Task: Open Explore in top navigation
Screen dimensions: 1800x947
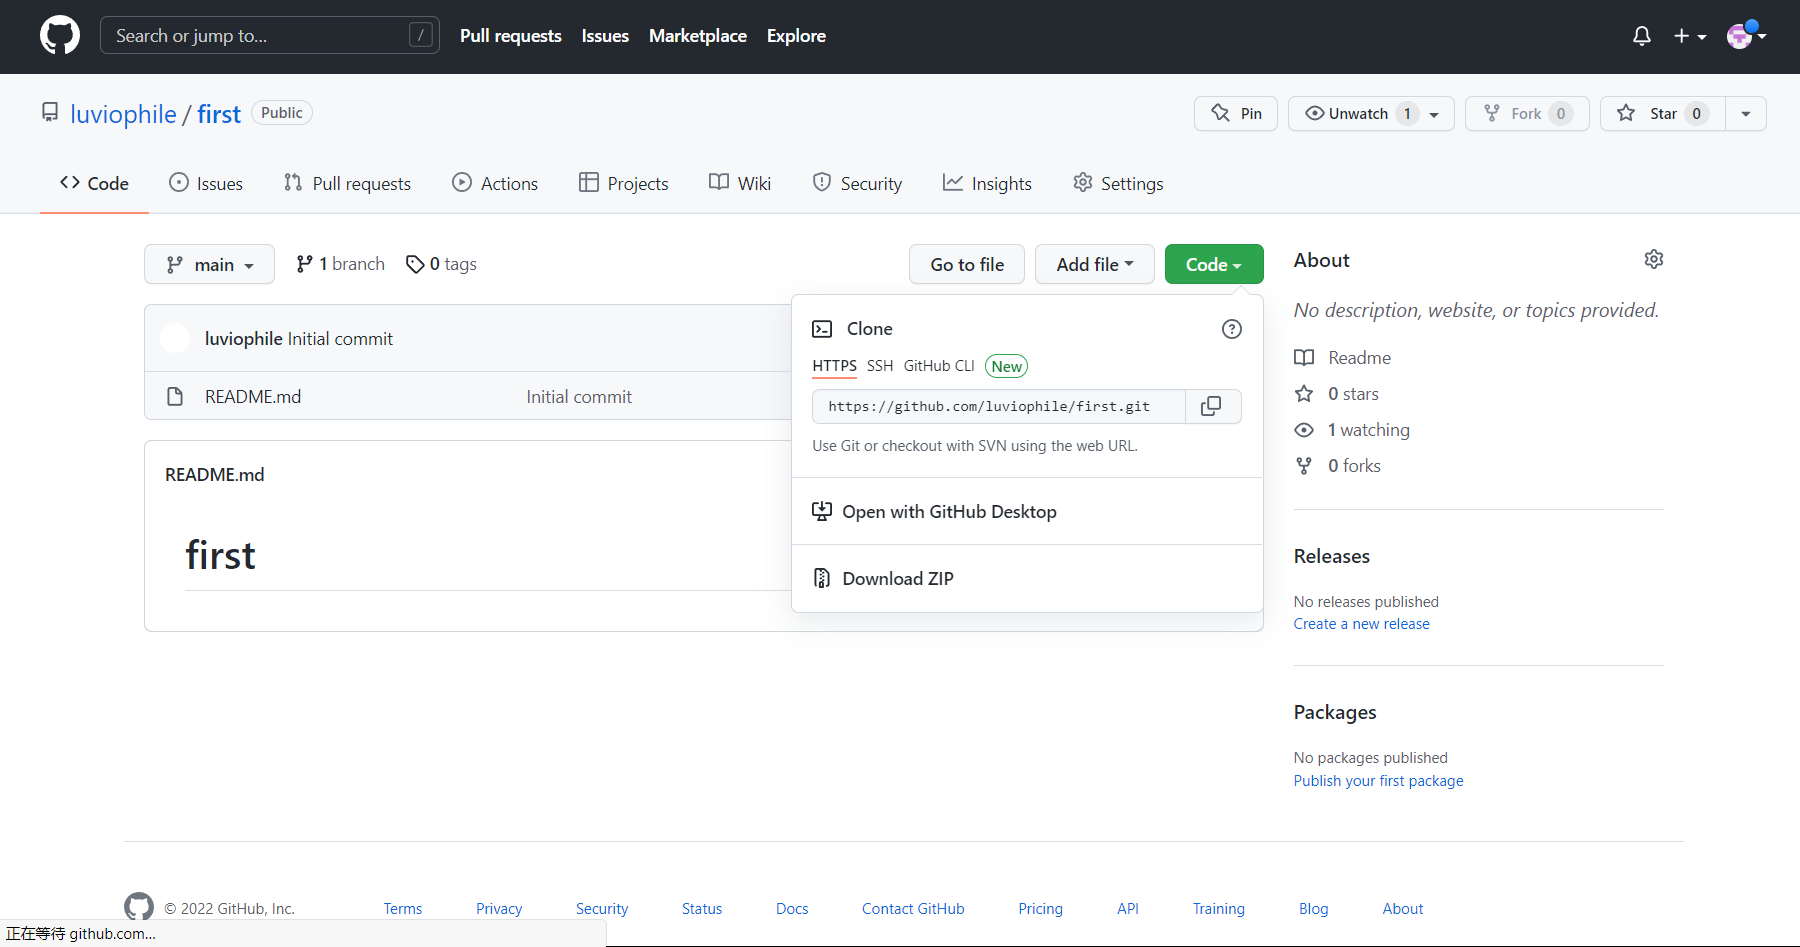Action: [796, 36]
